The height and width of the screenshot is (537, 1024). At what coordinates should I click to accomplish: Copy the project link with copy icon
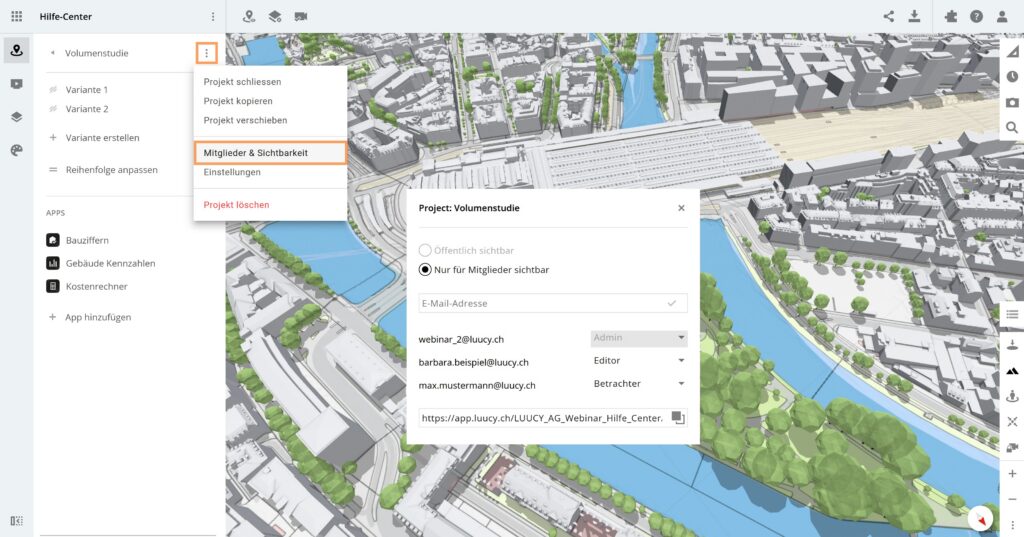[x=677, y=417]
